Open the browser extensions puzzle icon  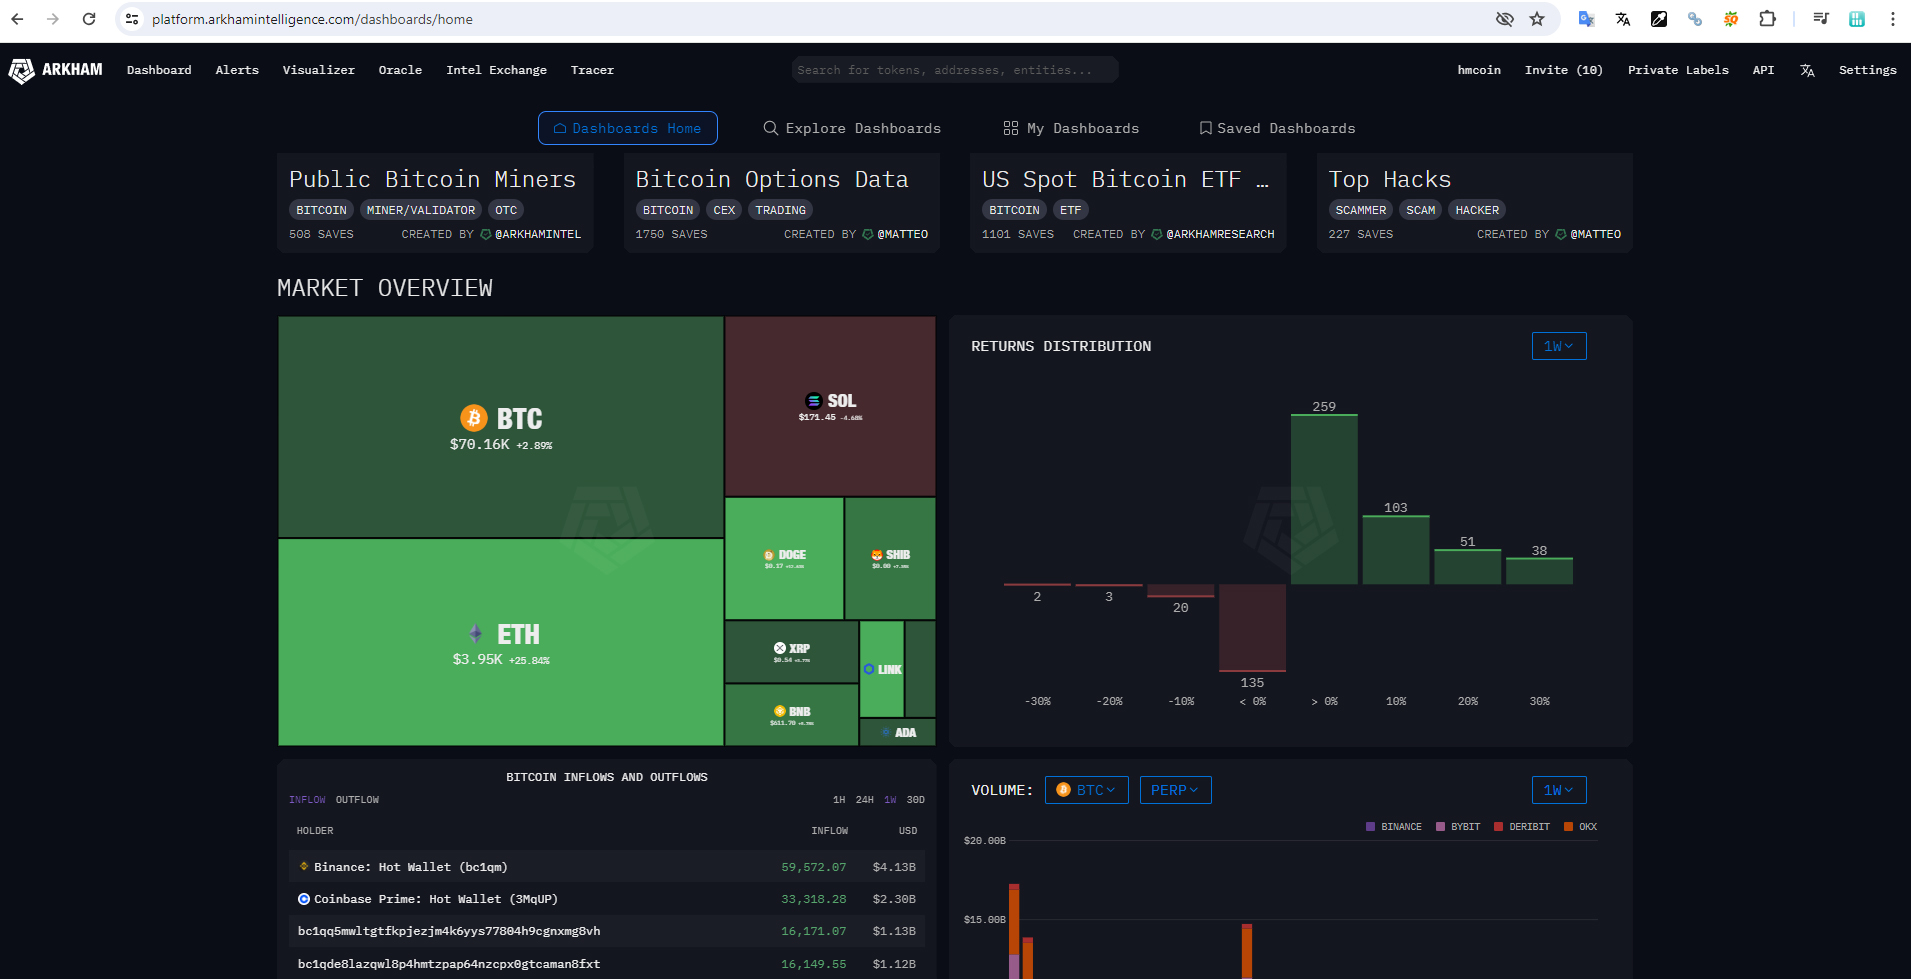point(1767,19)
